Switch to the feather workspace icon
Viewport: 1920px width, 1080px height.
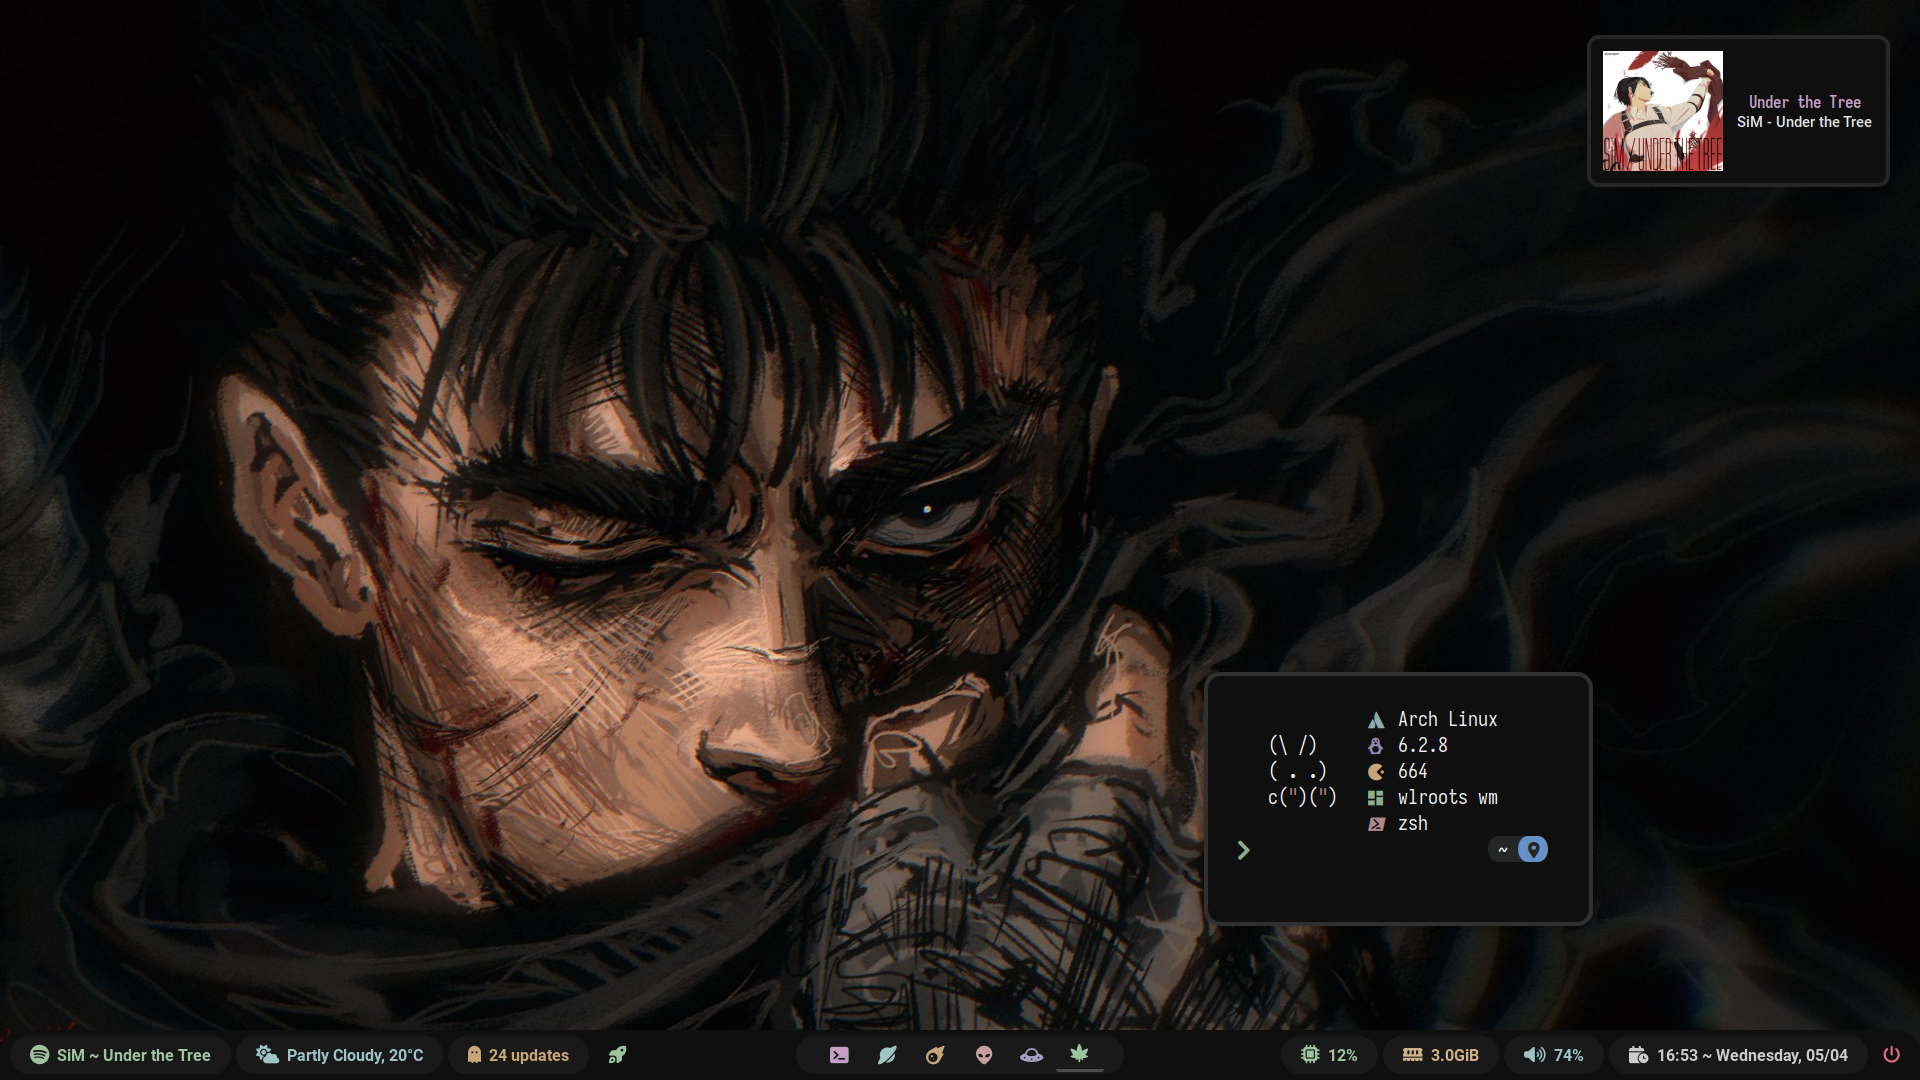click(887, 1055)
